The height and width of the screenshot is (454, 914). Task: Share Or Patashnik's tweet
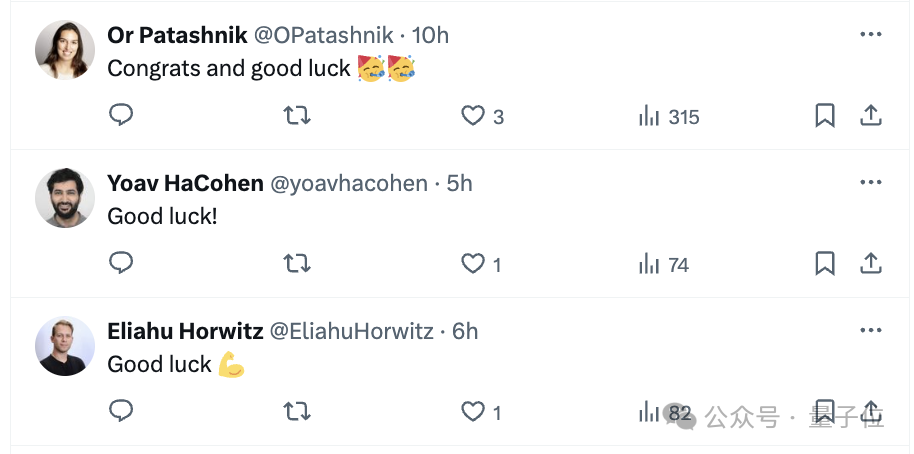pyautogui.click(x=871, y=116)
